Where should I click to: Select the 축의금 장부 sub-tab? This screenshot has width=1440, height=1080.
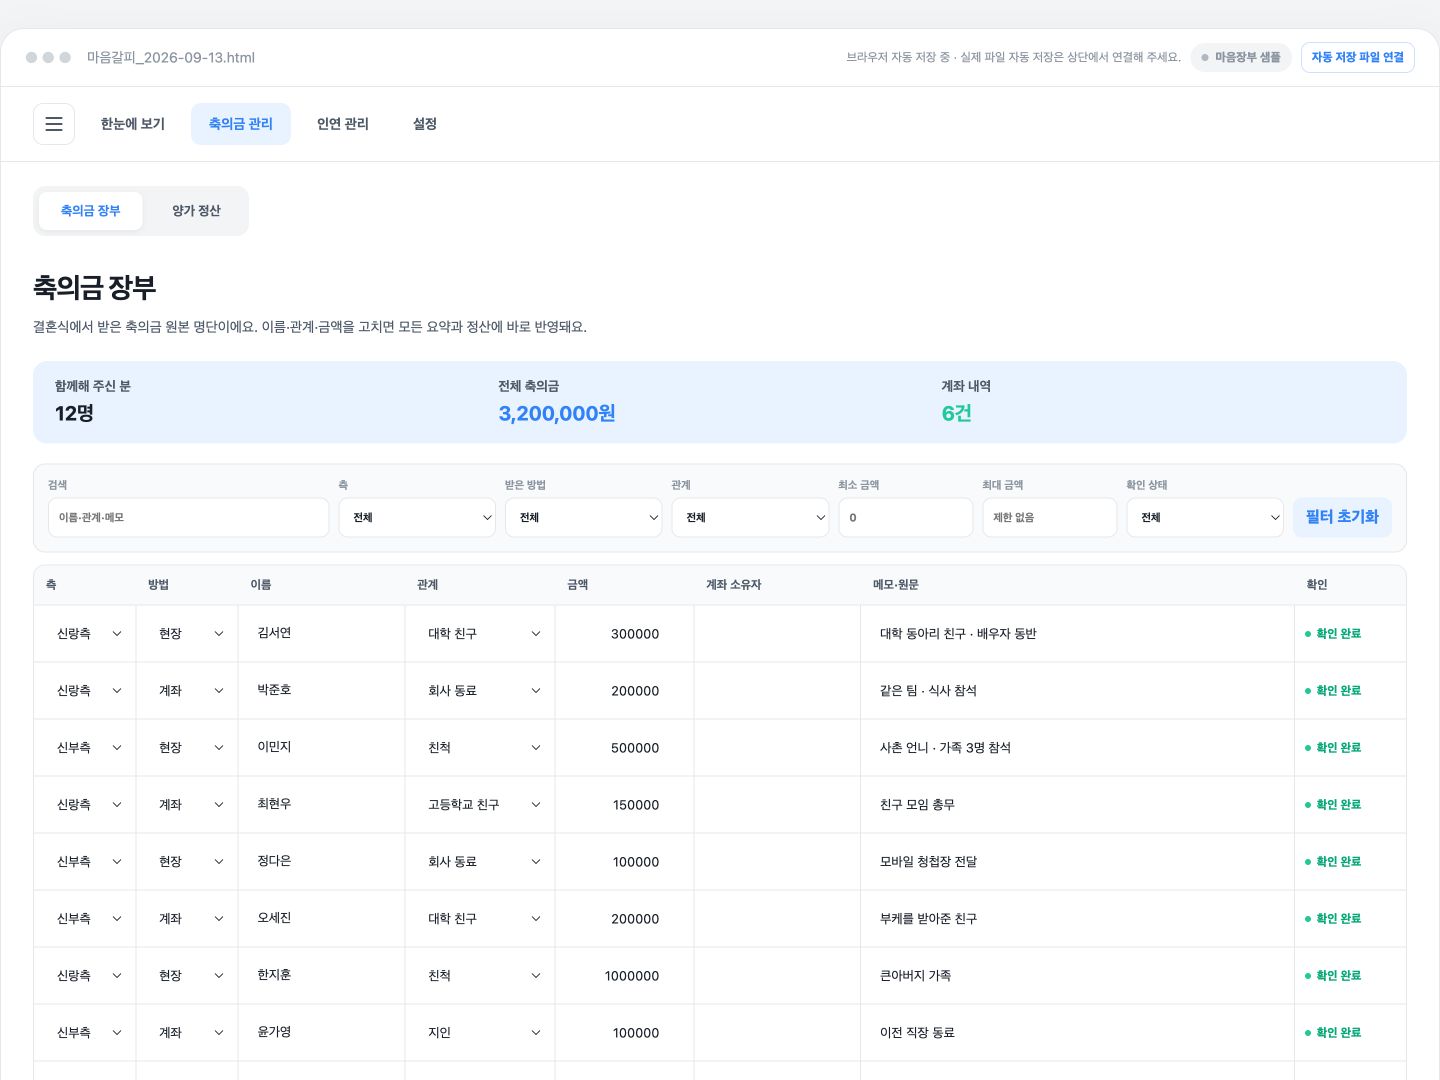[91, 211]
